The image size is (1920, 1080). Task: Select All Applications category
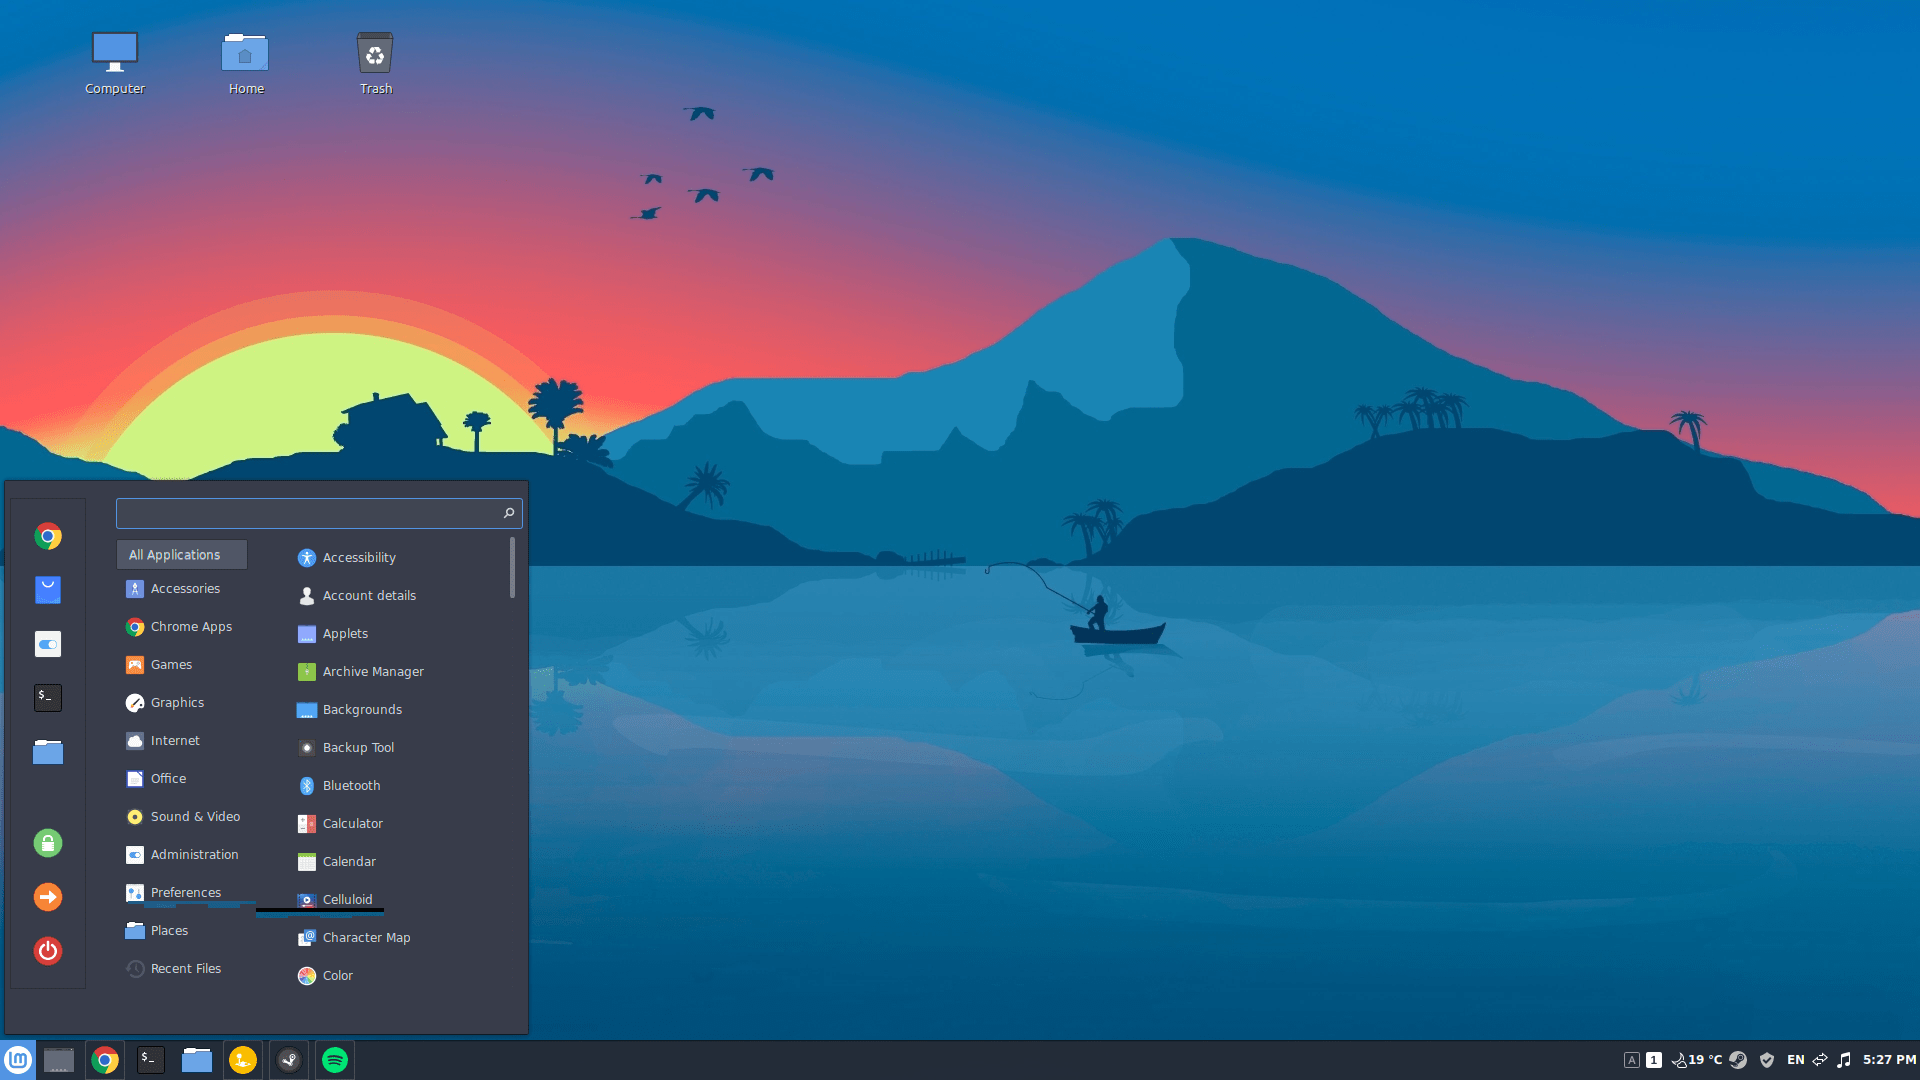[x=182, y=555]
